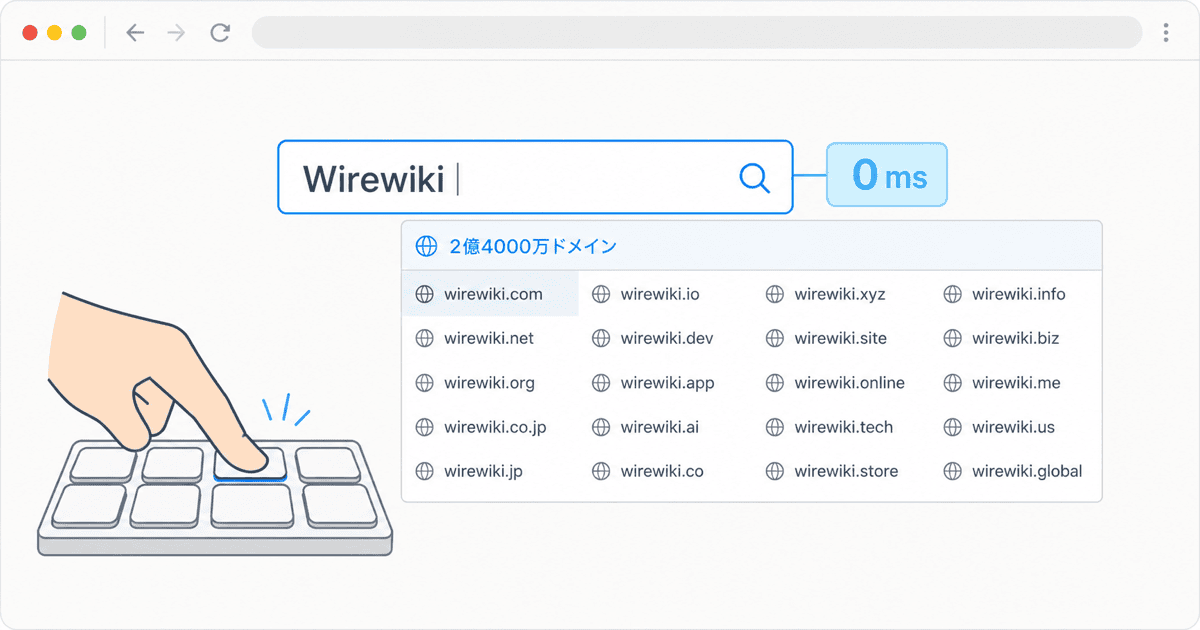Click the globe icon next to wirewiki.xyz
The width and height of the screenshot is (1200, 630).
[775, 294]
